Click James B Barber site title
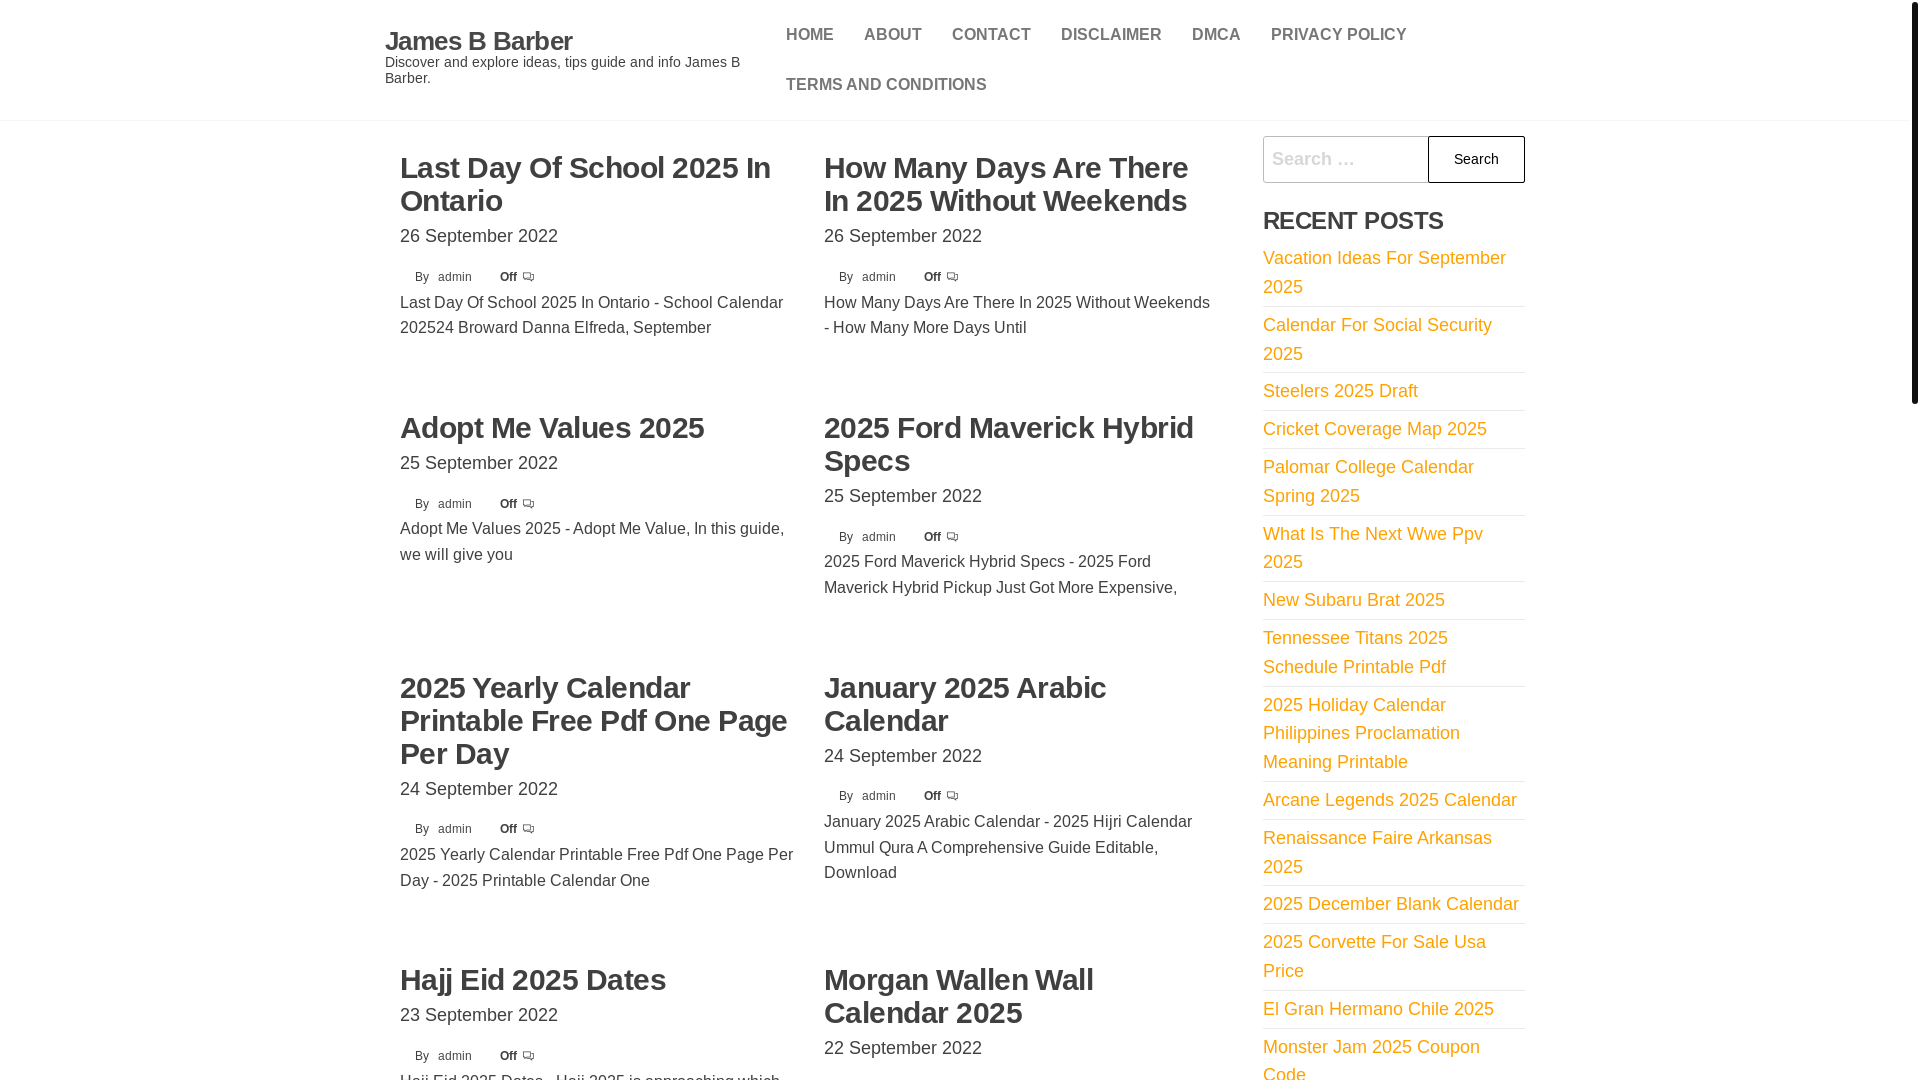The image size is (1920, 1080). pos(478,41)
